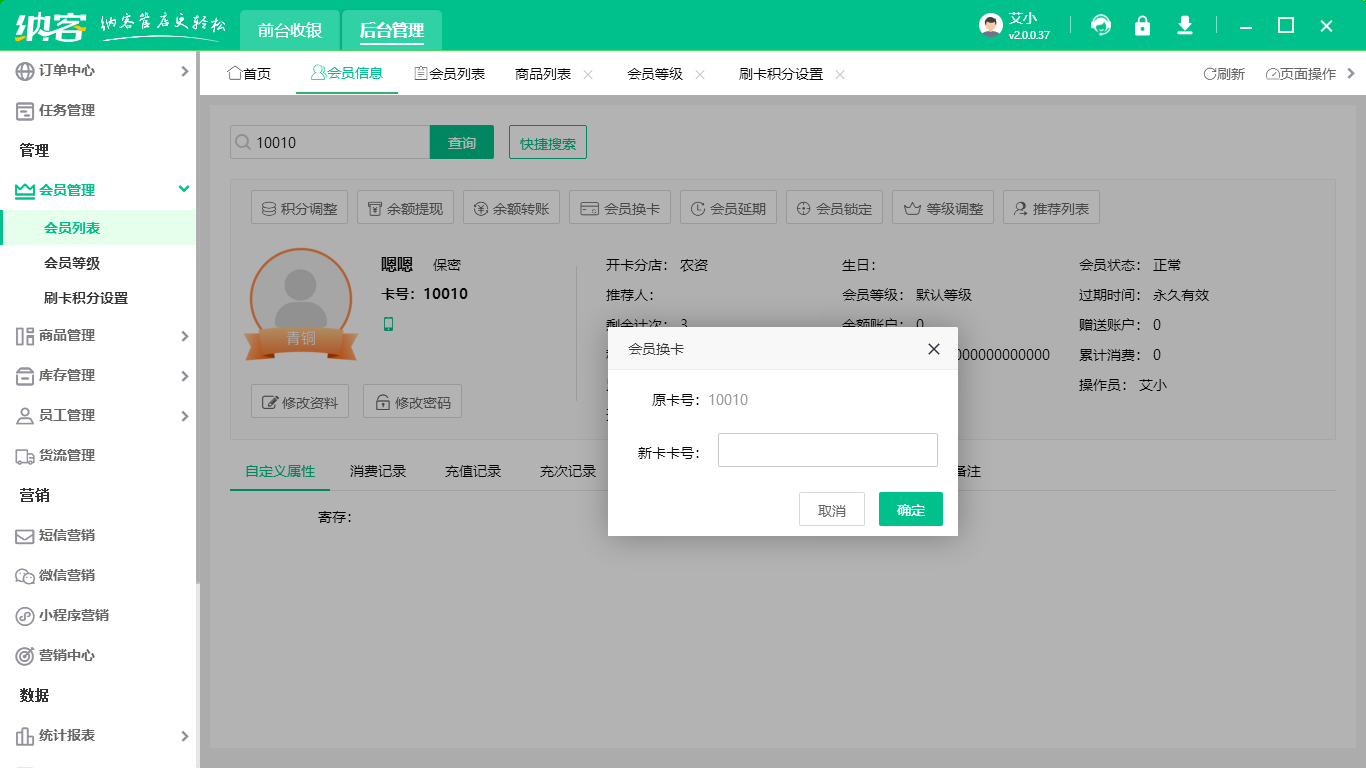
Task: Open 营销中心 from the sidebar
Action: click(x=67, y=655)
